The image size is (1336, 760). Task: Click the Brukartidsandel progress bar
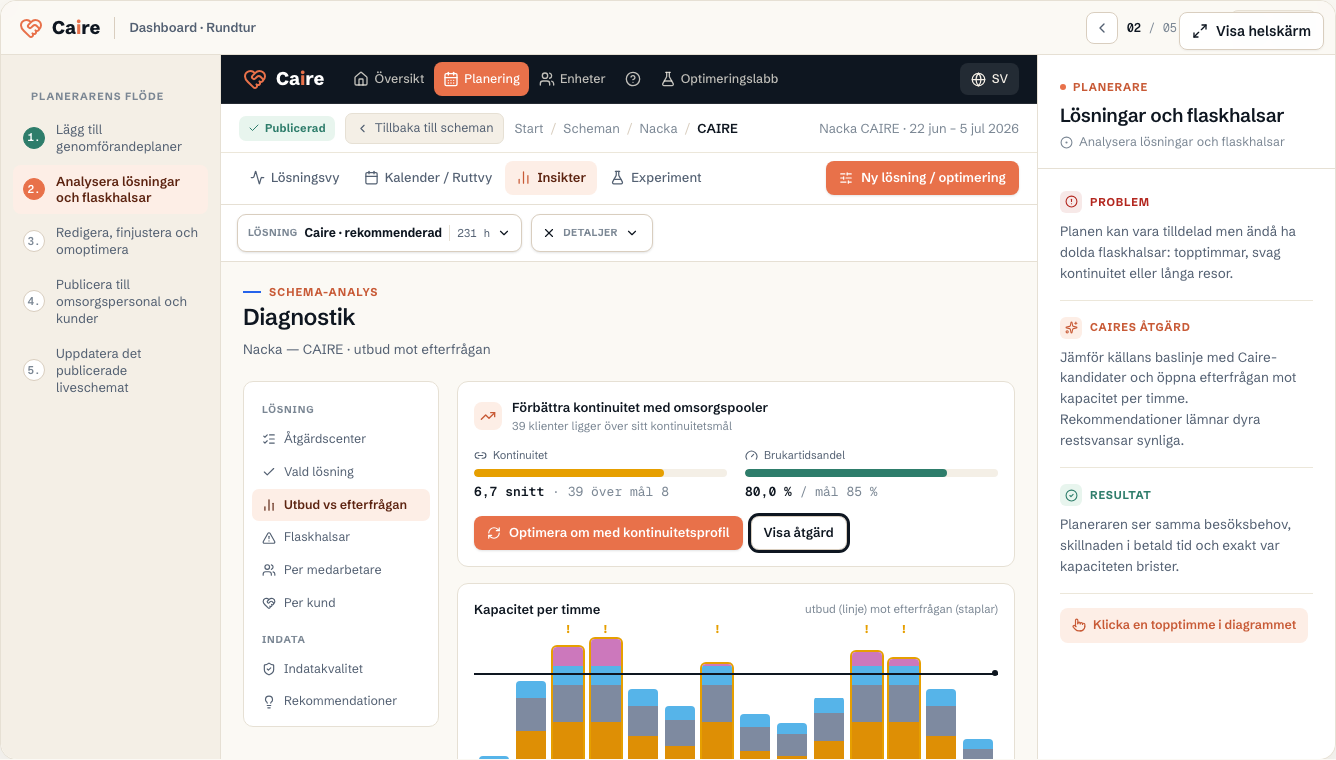point(871,473)
